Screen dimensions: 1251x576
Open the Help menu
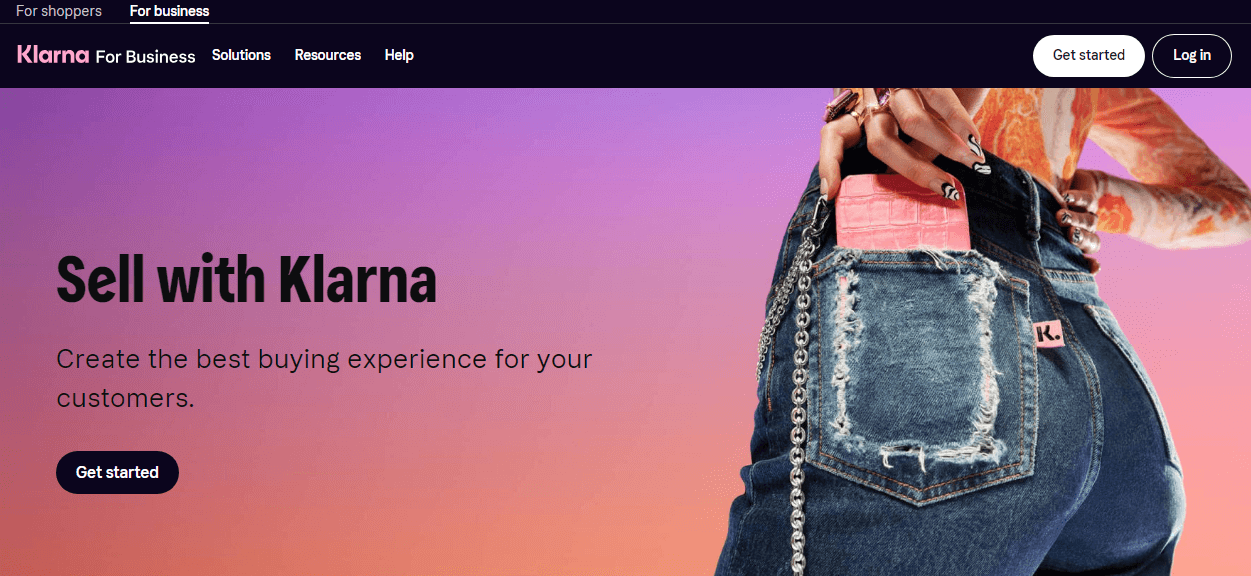coord(399,55)
